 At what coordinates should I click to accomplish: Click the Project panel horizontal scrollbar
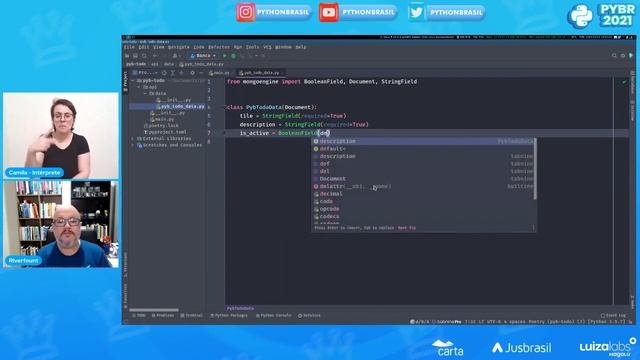153,310
